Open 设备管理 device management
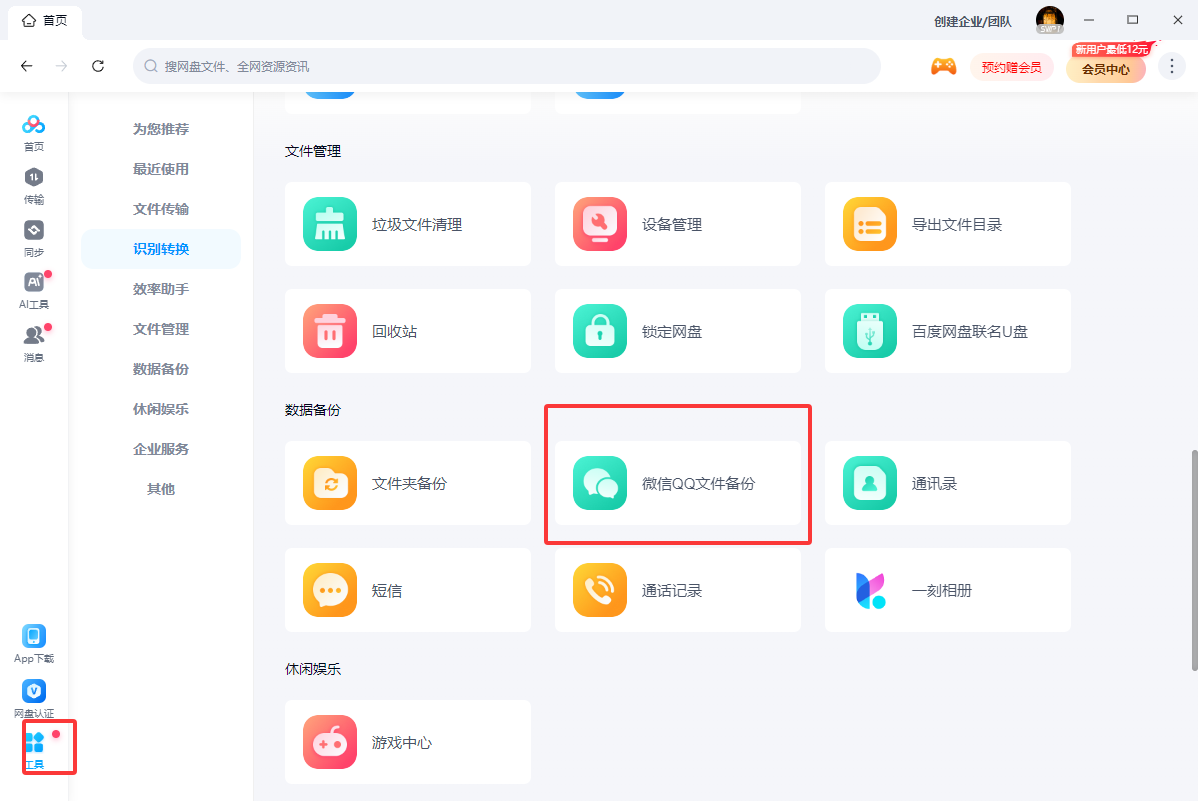 pos(677,223)
